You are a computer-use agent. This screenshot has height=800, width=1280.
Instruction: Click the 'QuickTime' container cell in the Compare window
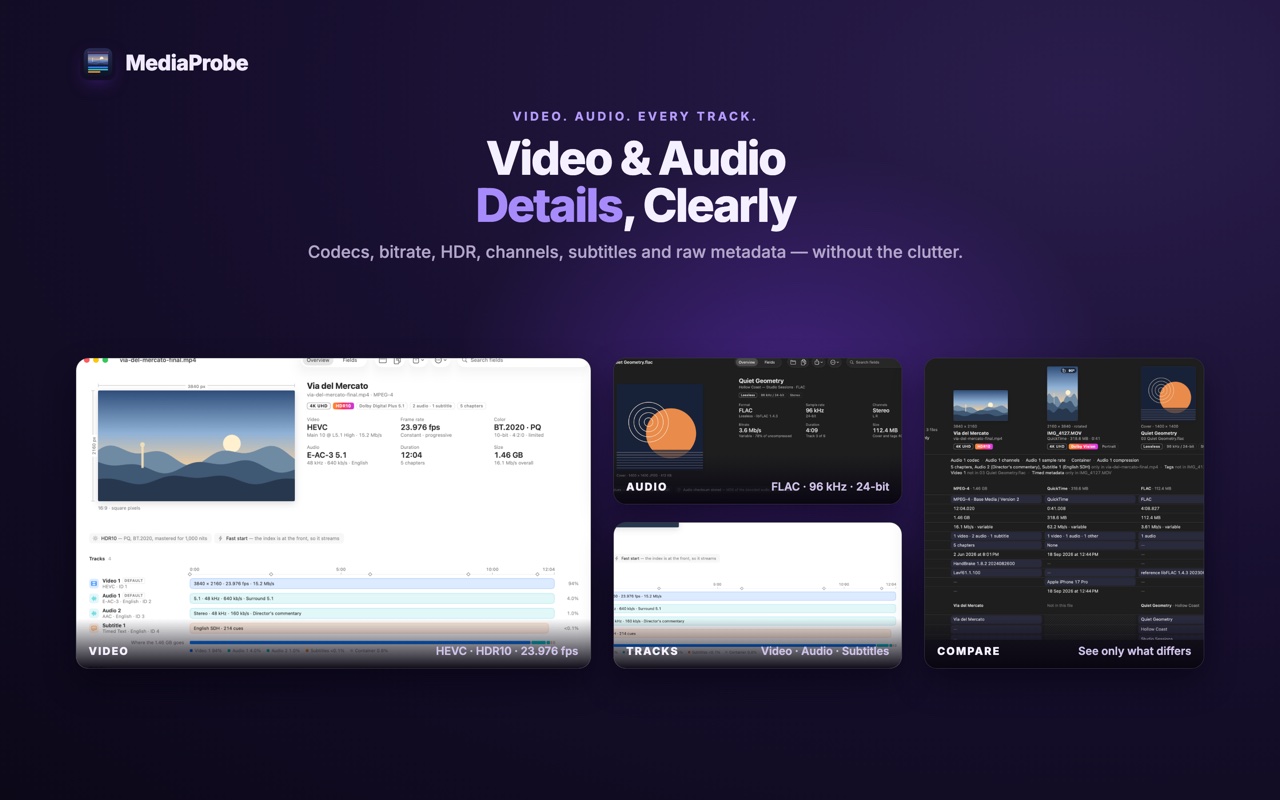tap(1090, 499)
